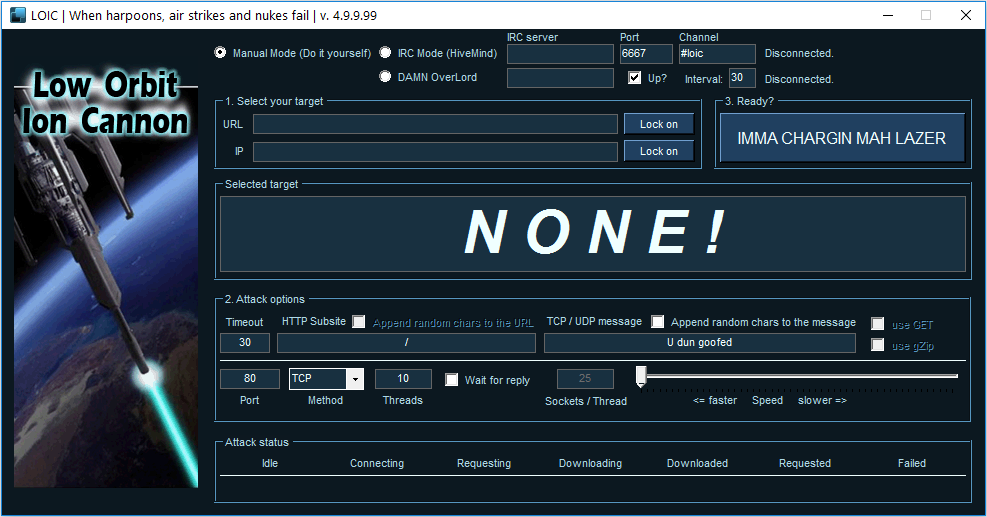The height and width of the screenshot is (517, 987).
Task: Click the Interval field showing 30
Action: tap(742, 78)
